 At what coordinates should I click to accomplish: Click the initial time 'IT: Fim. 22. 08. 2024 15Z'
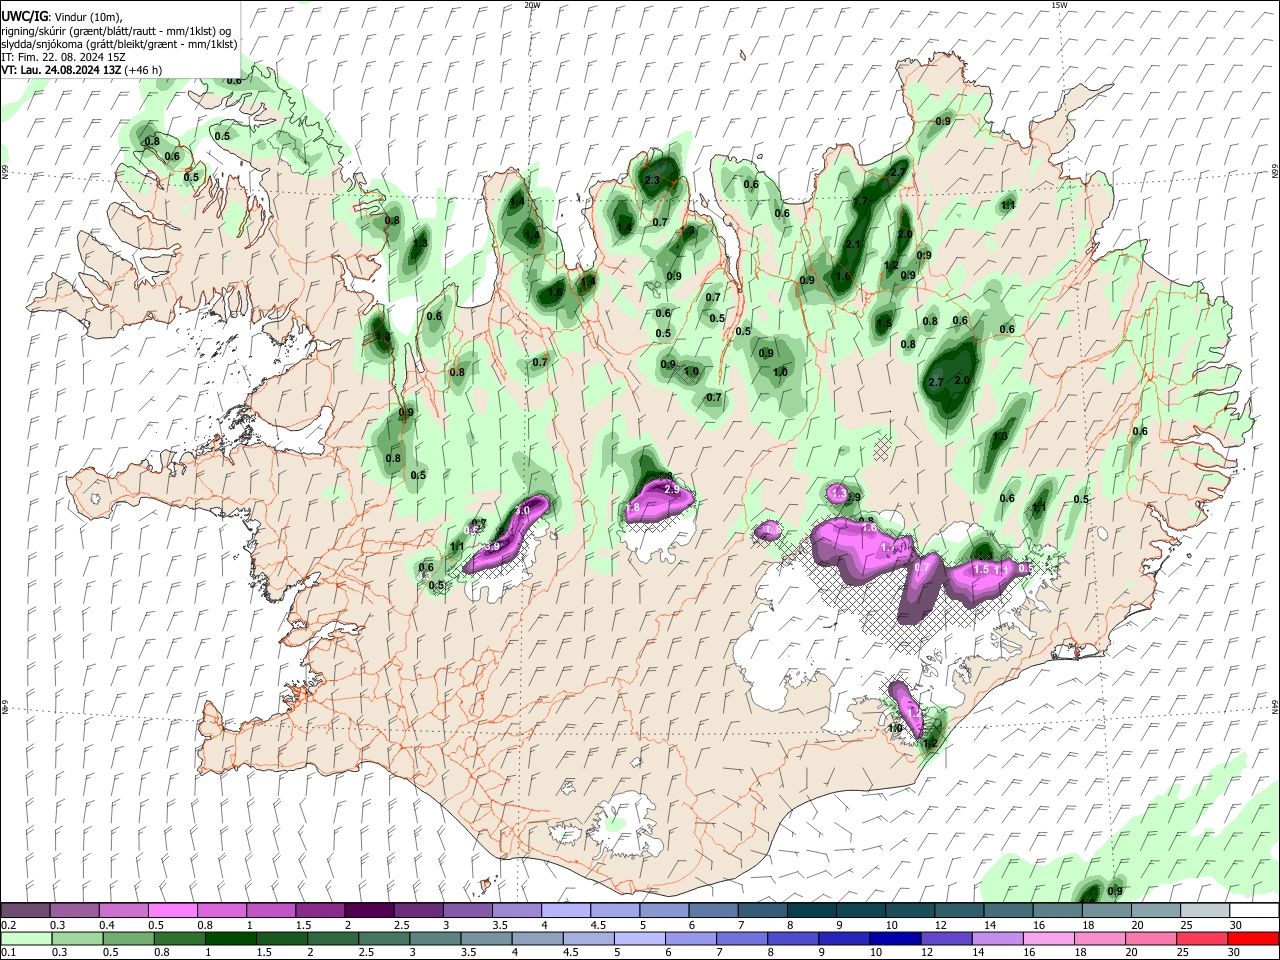[x=64, y=57]
